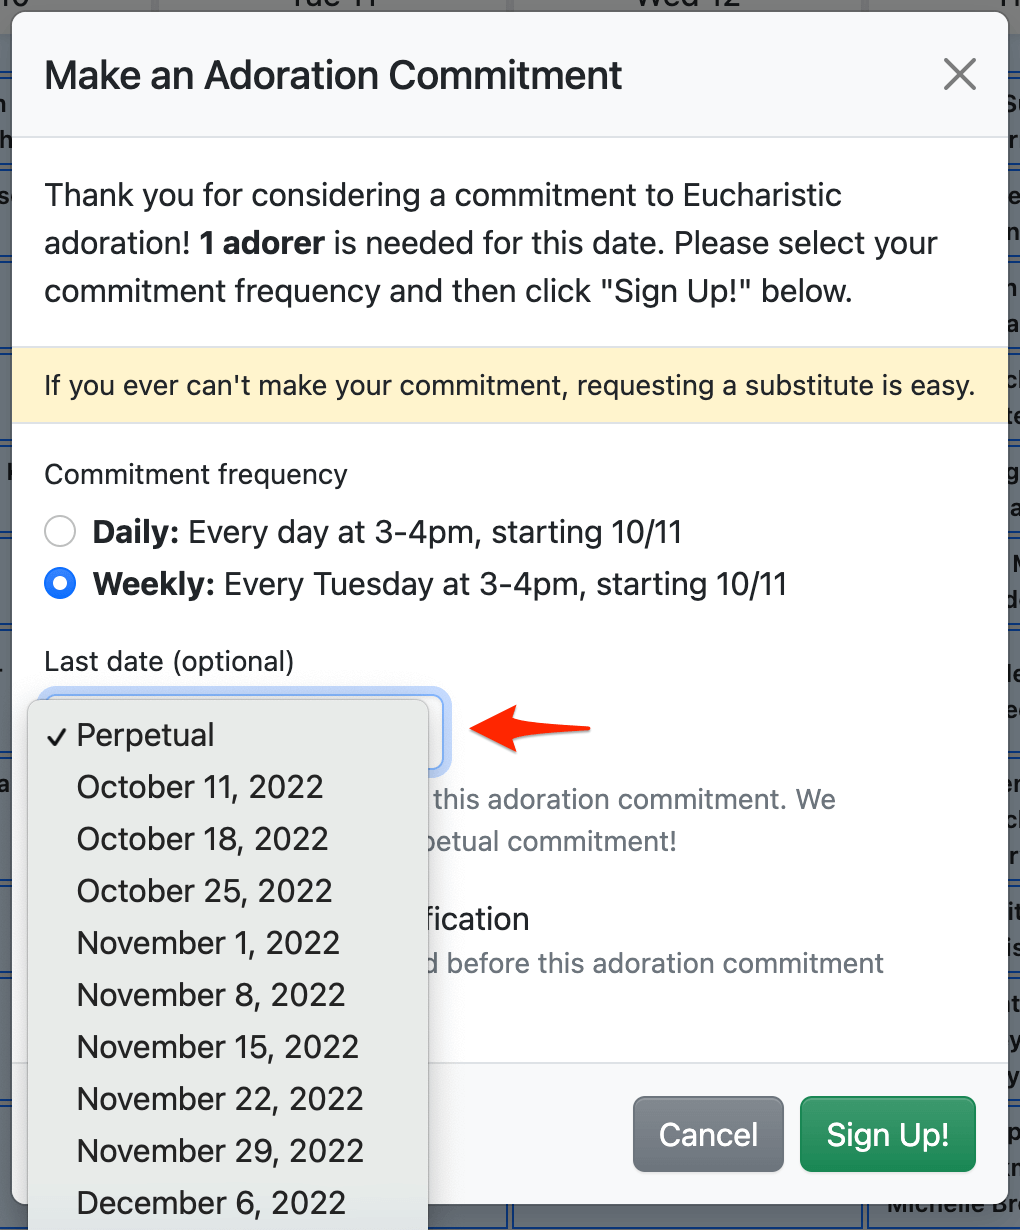Image resolution: width=1020 pixels, height=1230 pixels.
Task: Choose October 11, 2022 as last date
Action: (x=200, y=788)
